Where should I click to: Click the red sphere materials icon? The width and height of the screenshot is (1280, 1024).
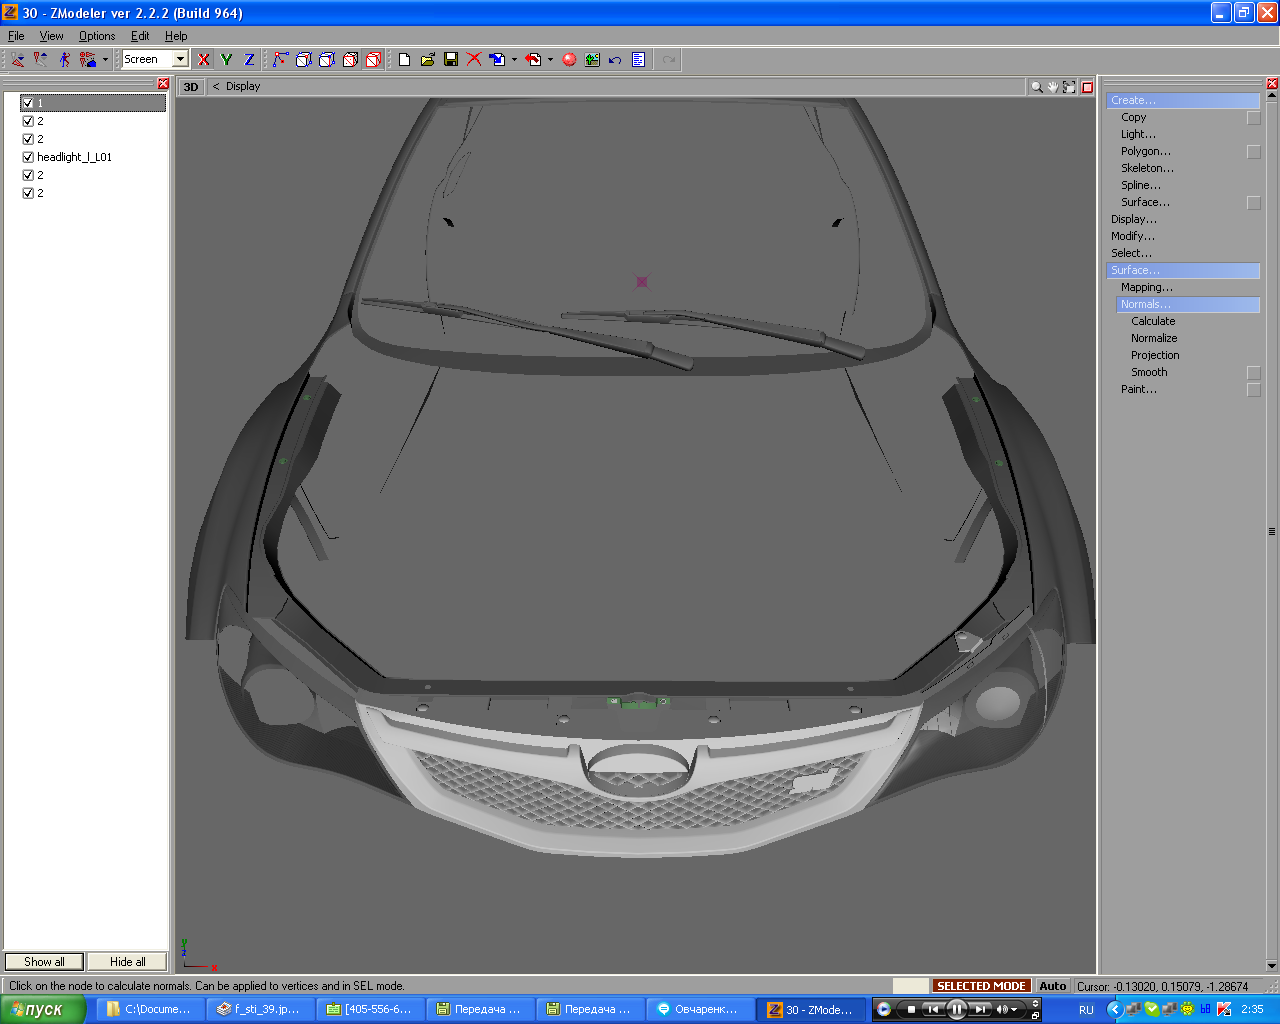[x=569, y=60]
